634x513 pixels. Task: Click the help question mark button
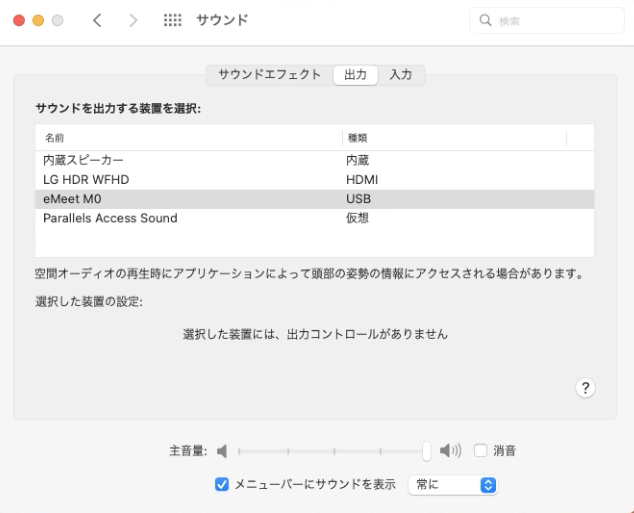(588, 388)
